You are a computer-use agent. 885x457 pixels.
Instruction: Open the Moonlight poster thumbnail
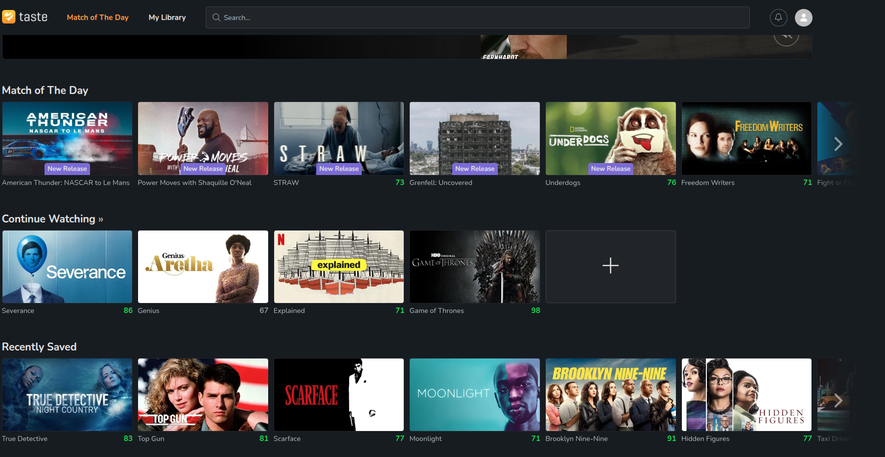(474, 394)
